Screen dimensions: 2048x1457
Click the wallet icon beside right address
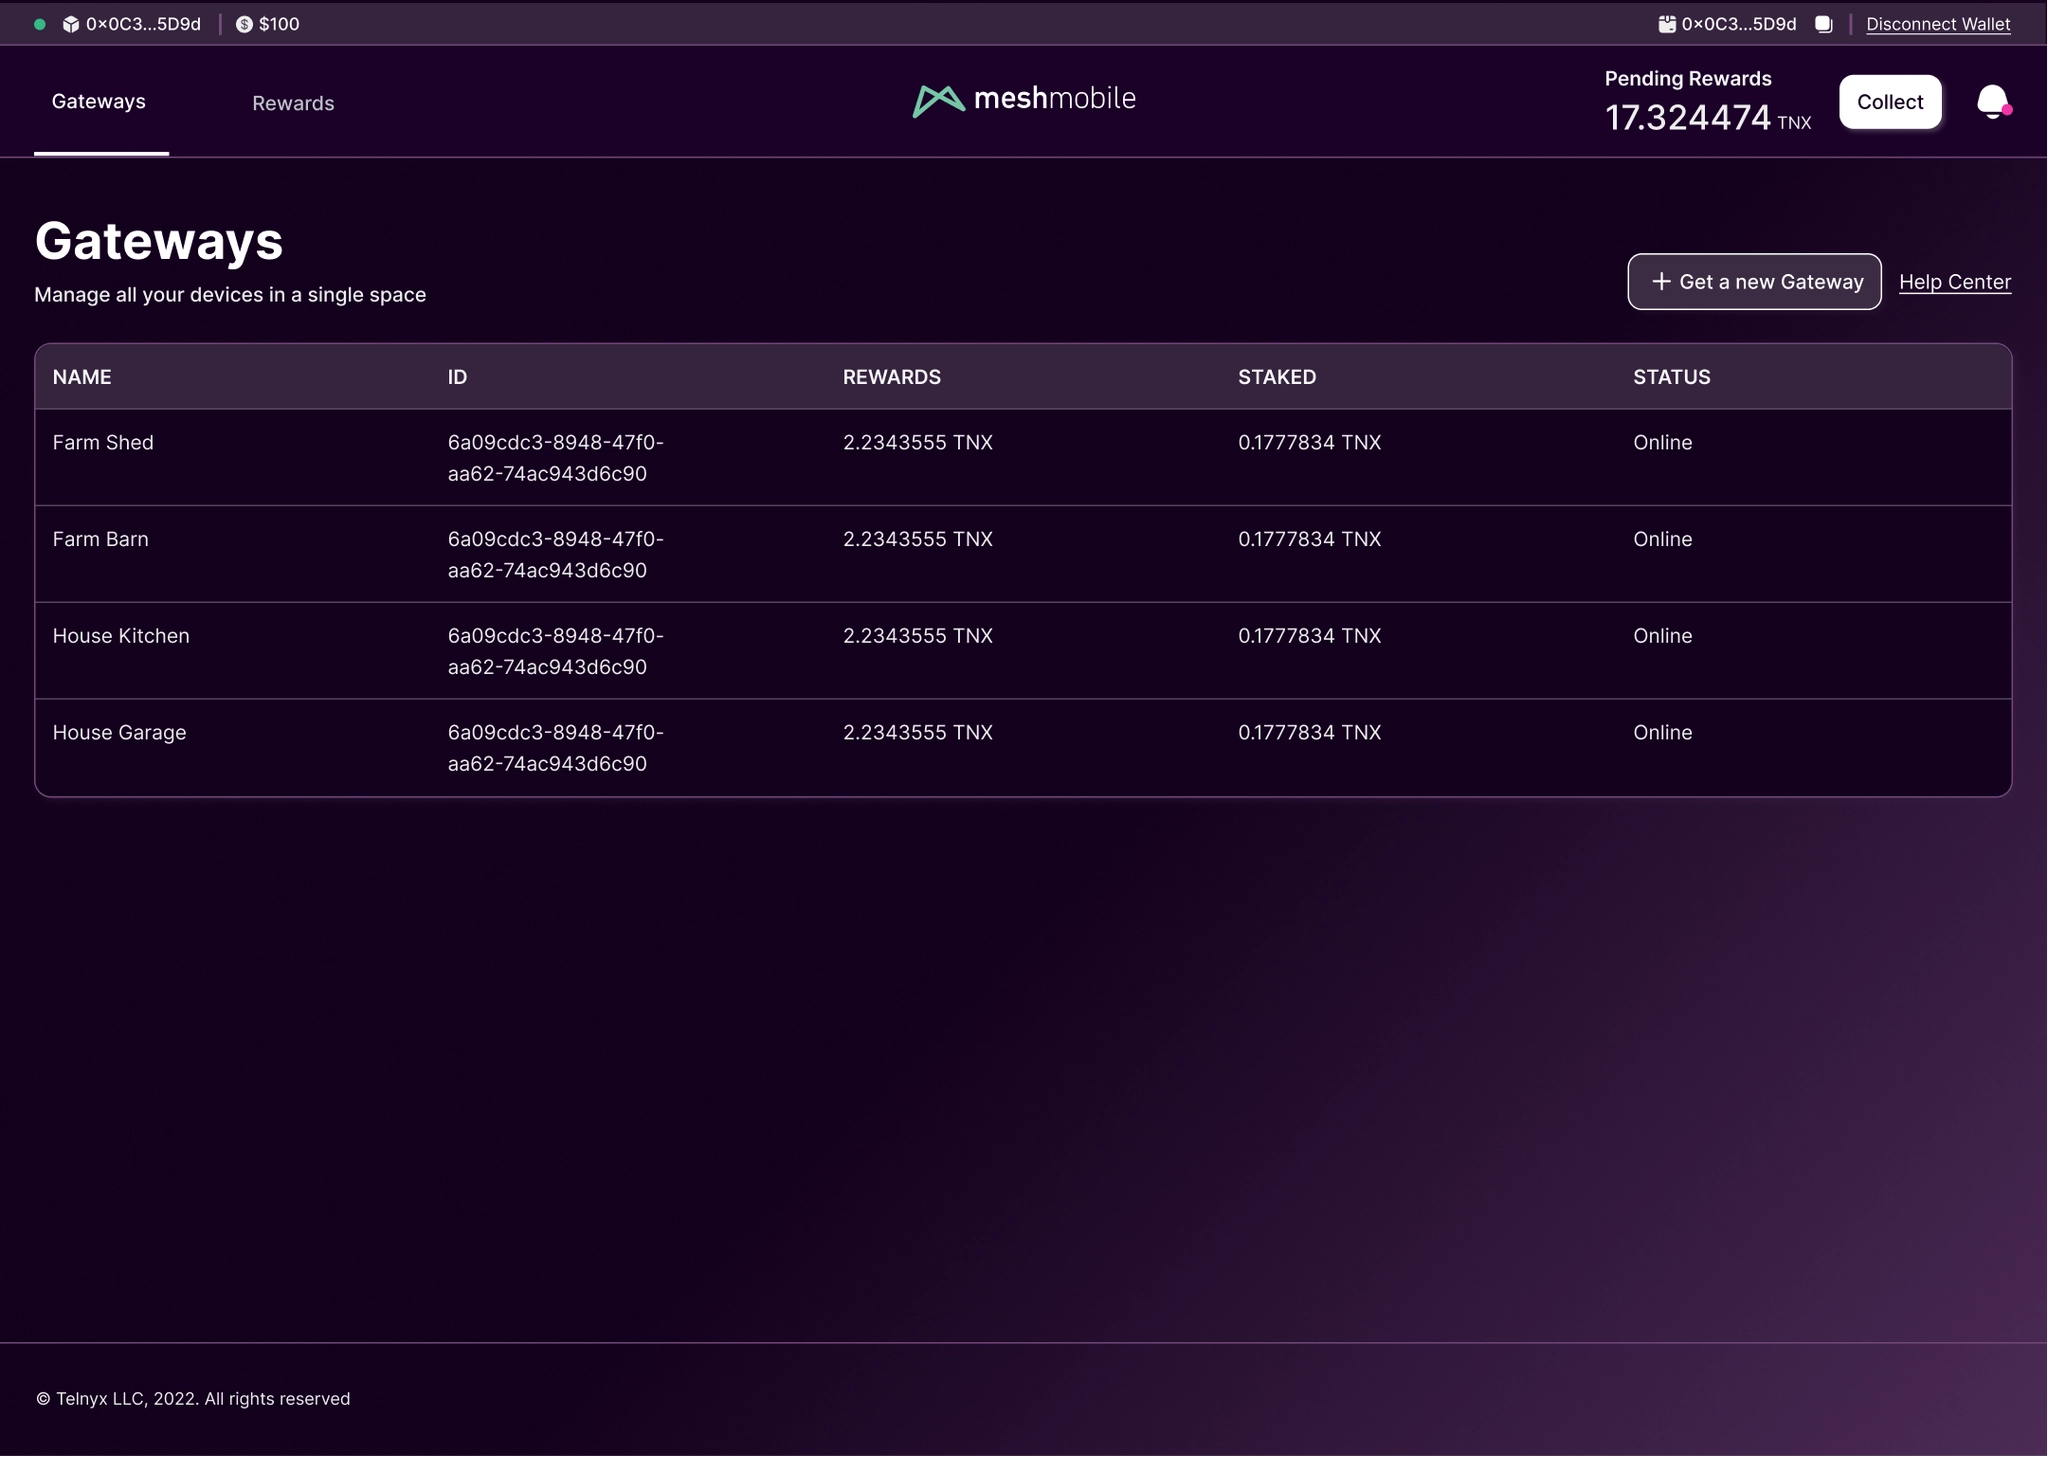[x=1667, y=24]
